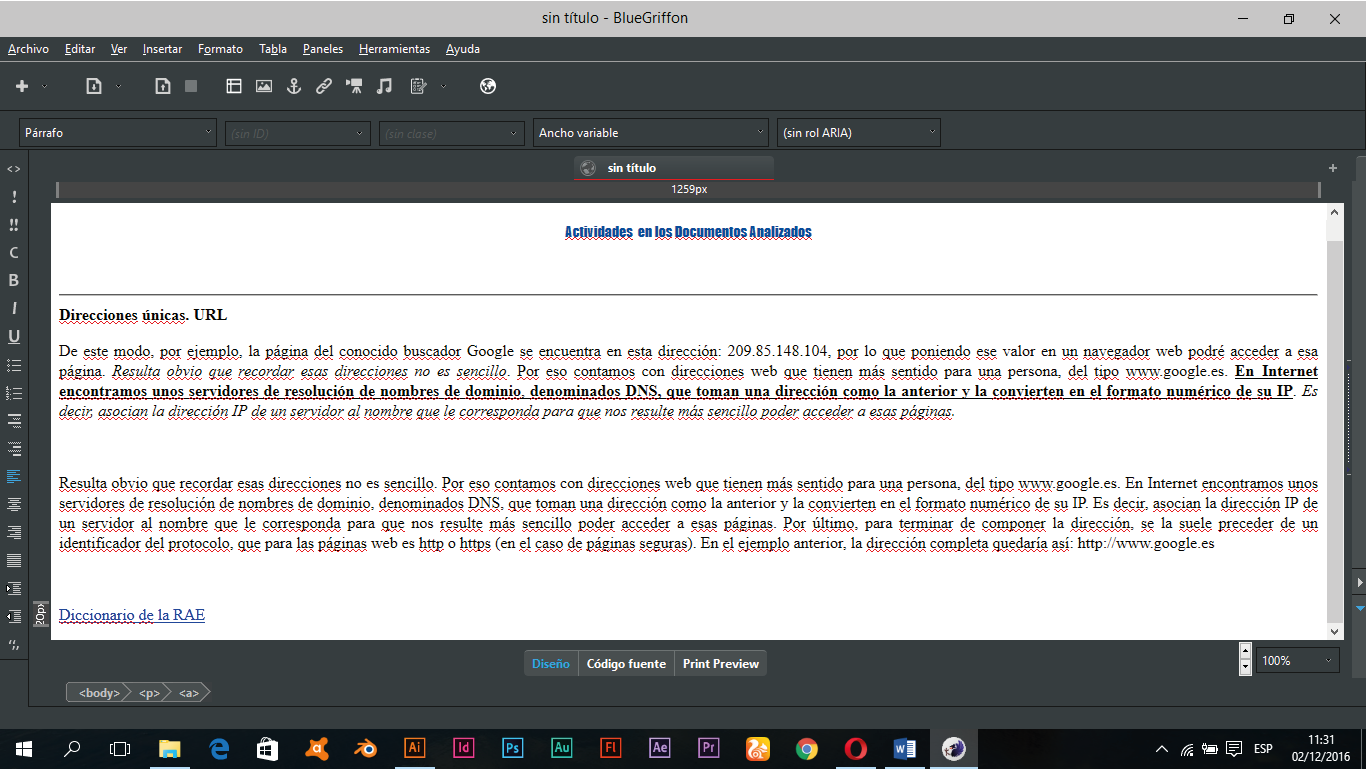Viewport: 1366px width, 769px height.
Task: Click the Print Preview button
Action: pos(720,664)
